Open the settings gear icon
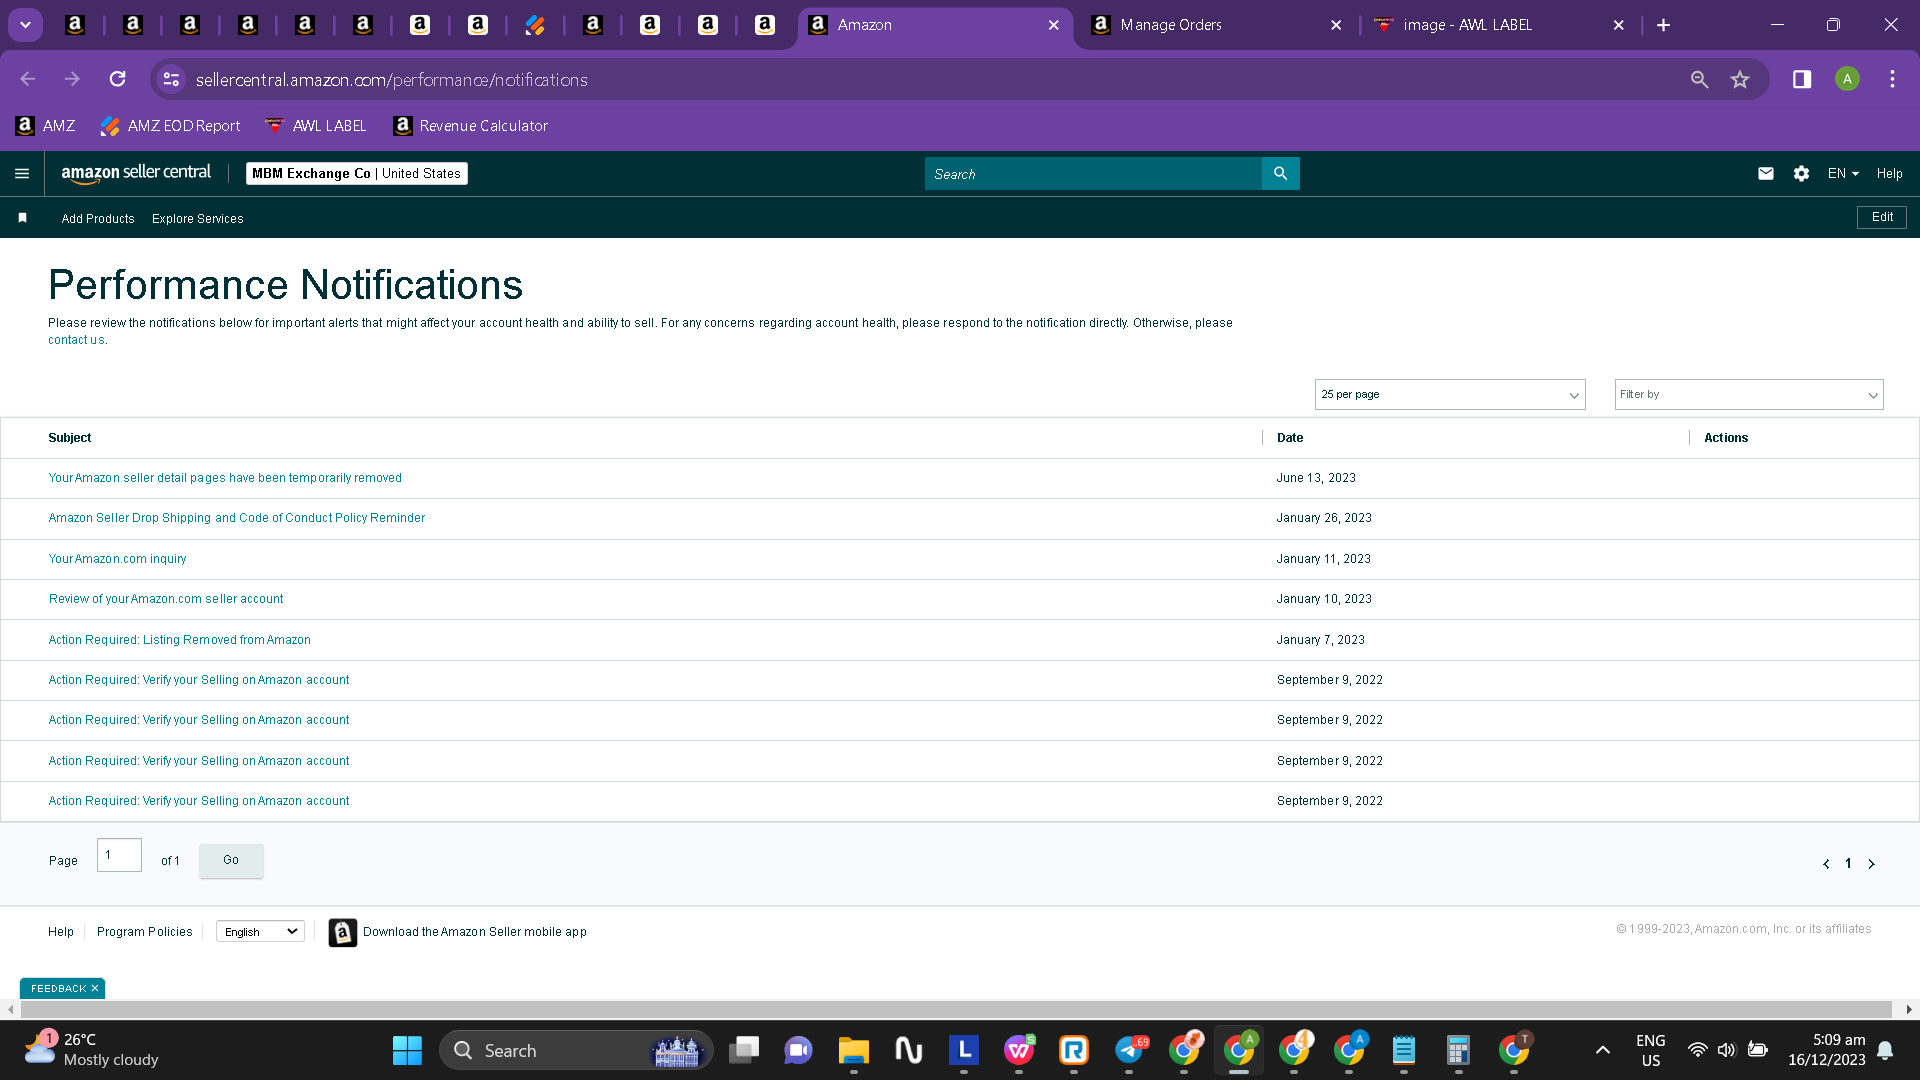 [1801, 174]
